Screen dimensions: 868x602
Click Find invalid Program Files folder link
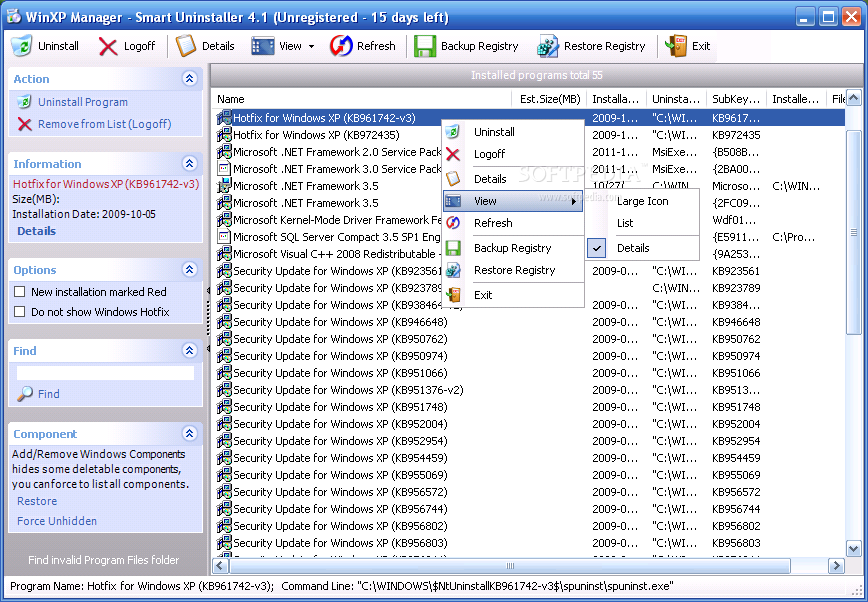[104, 560]
